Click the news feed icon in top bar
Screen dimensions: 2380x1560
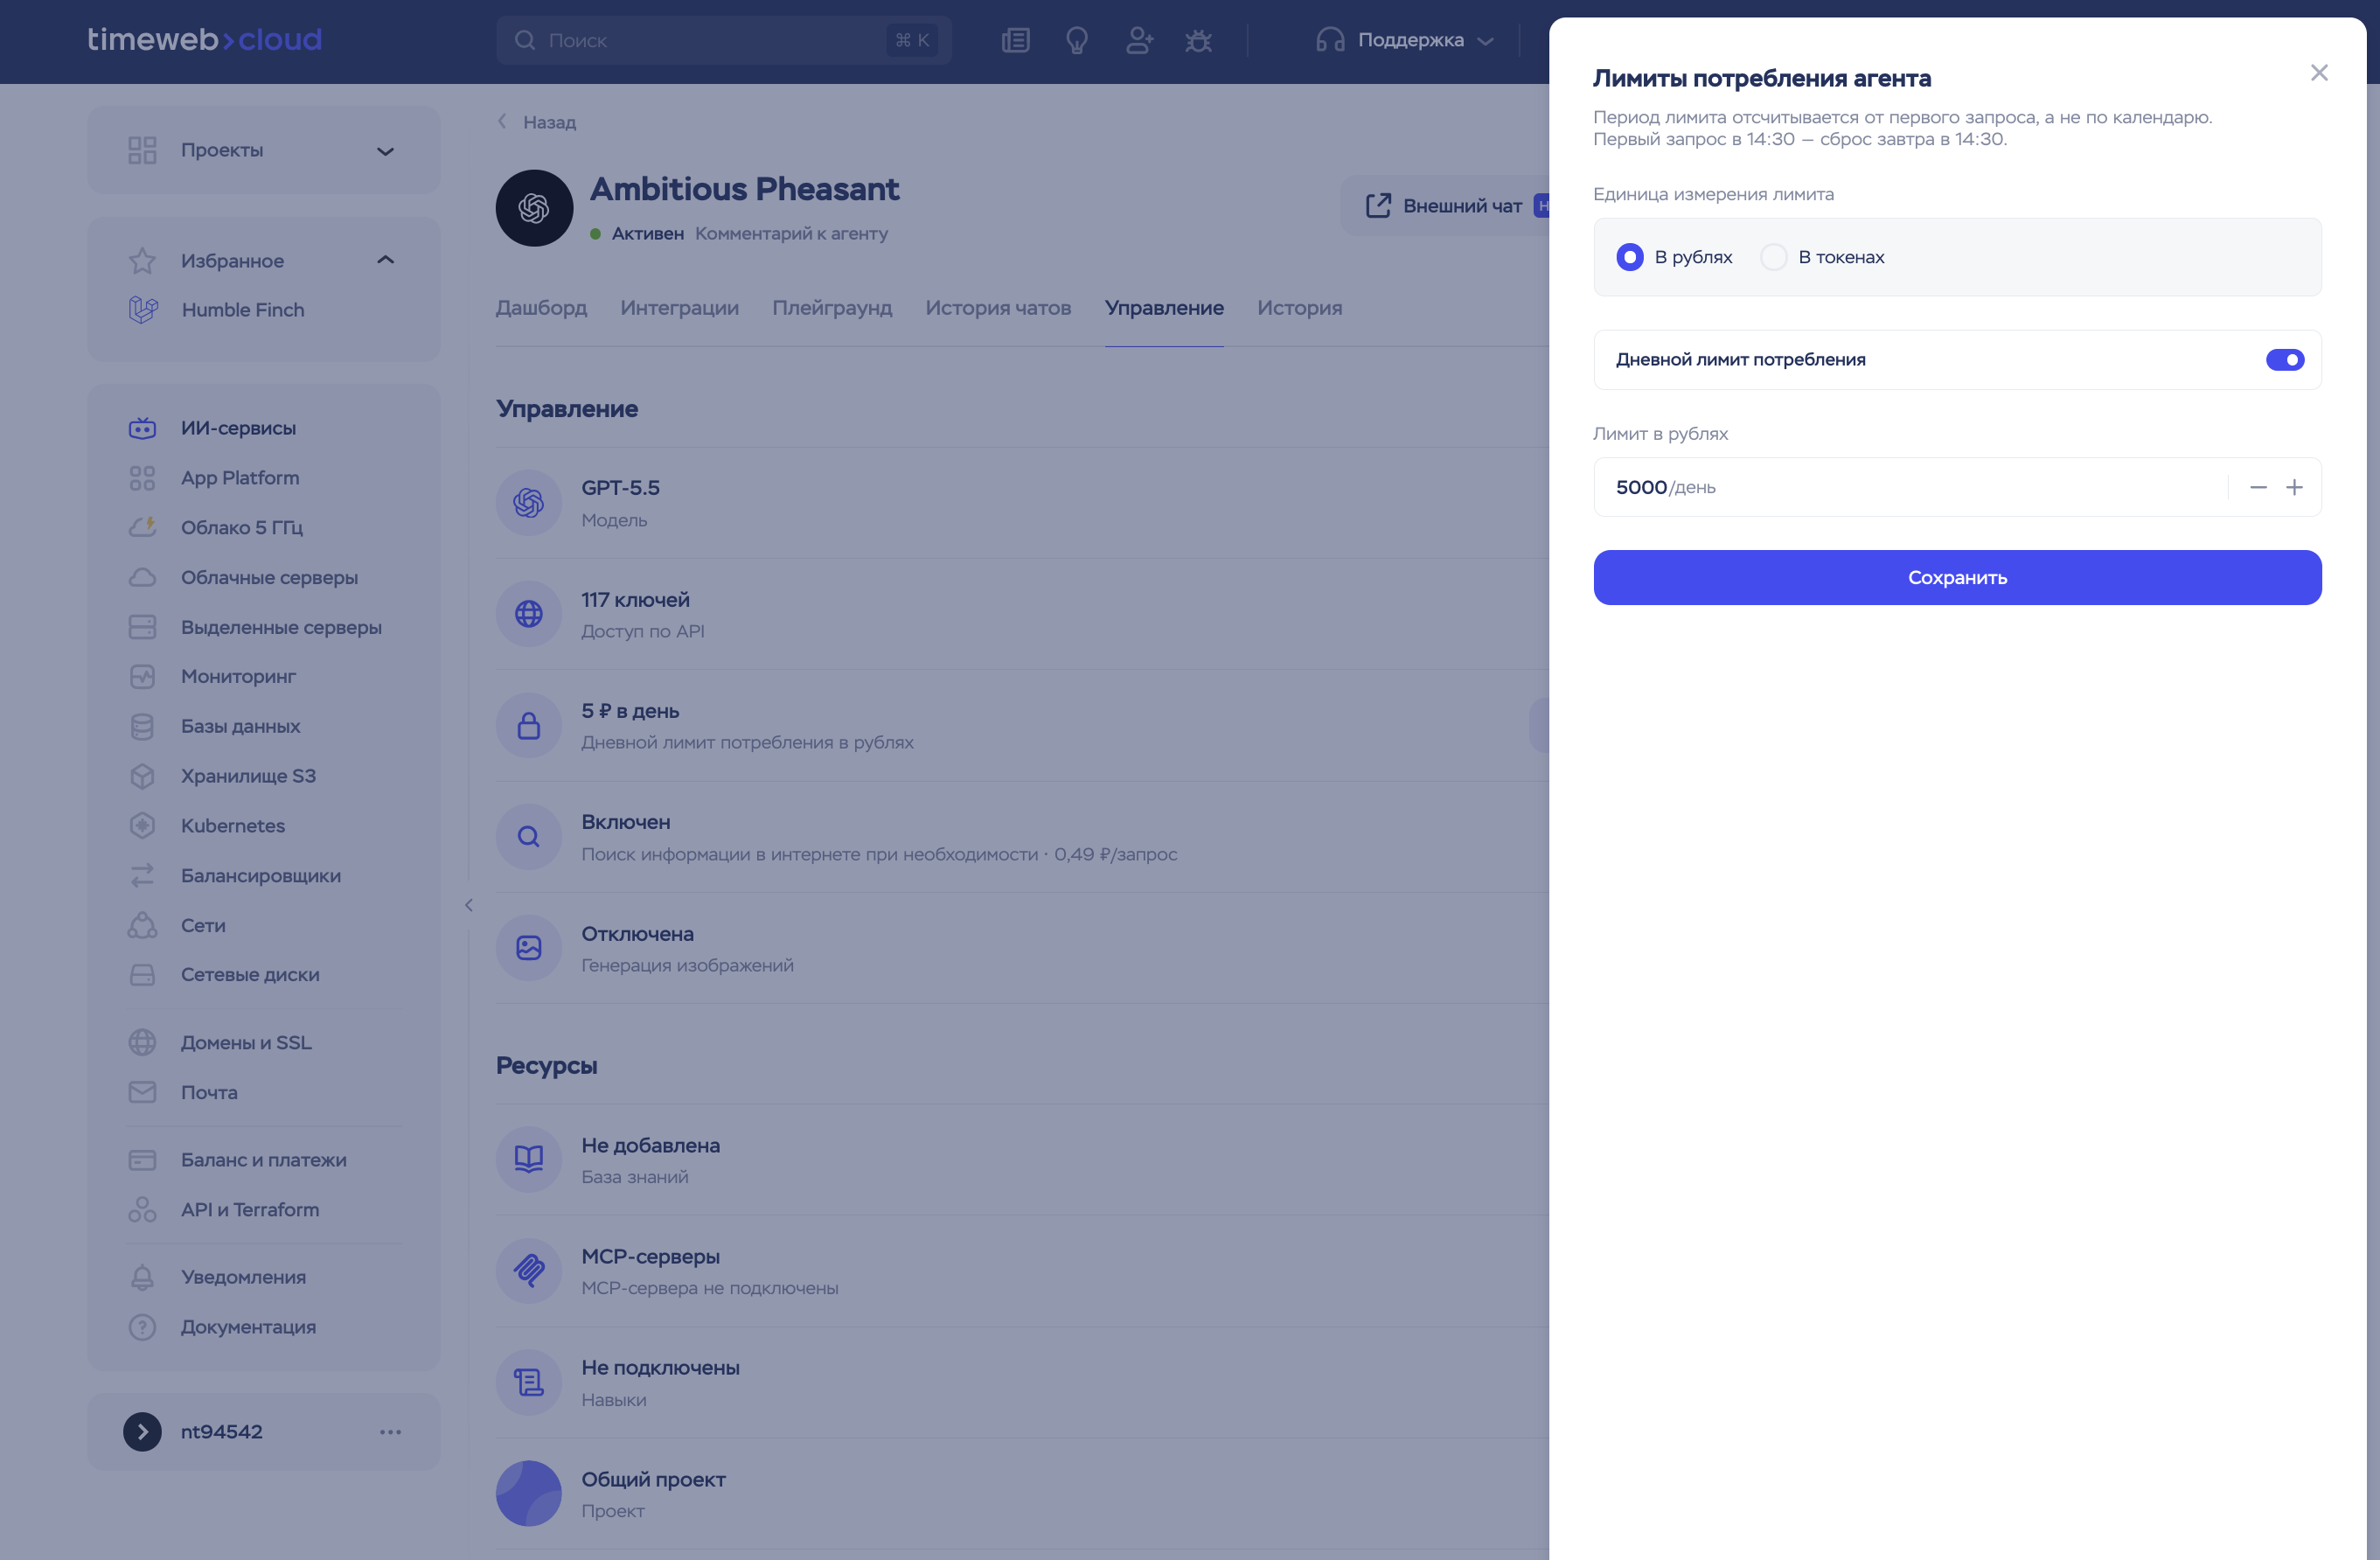1015,40
